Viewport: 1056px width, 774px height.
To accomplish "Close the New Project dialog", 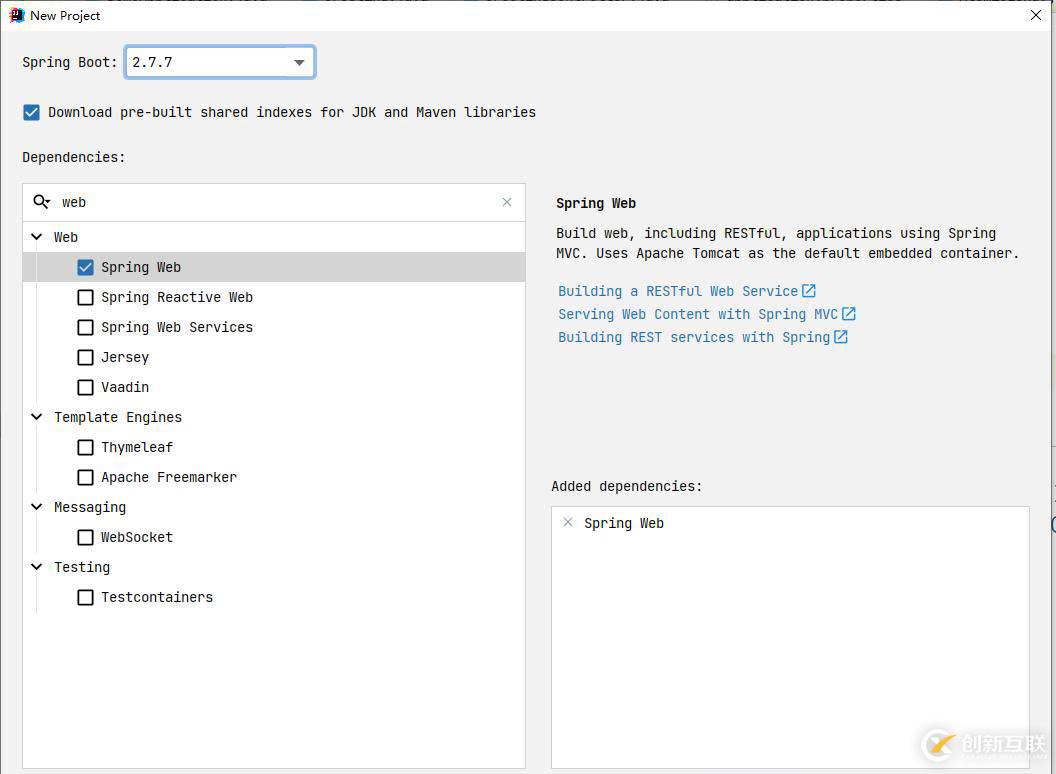I will click(1036, 15).
